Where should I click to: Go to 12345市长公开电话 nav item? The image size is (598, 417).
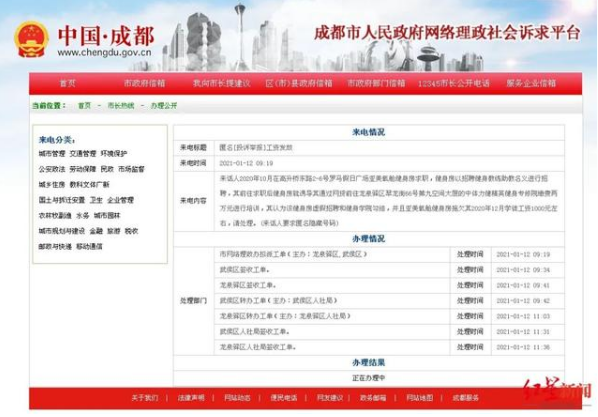click(453, 83)
